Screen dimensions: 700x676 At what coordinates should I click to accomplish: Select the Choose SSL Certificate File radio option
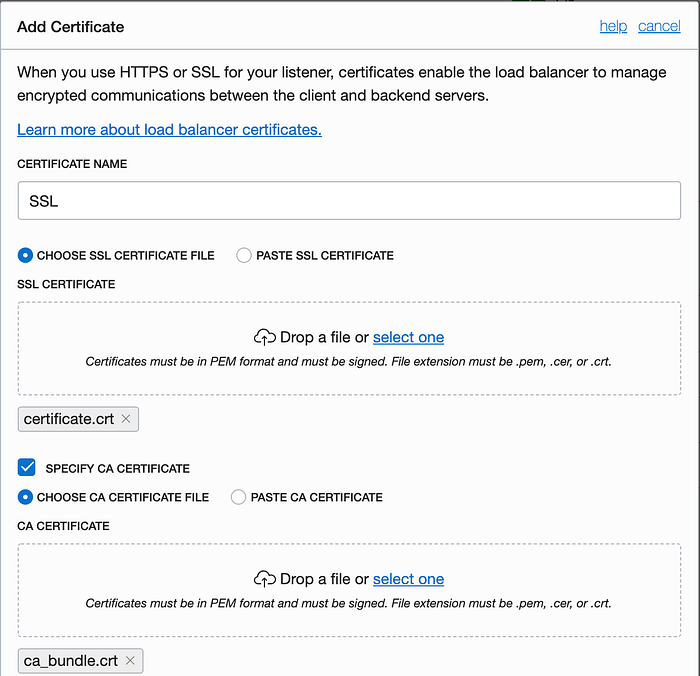[x=25, y=255]
